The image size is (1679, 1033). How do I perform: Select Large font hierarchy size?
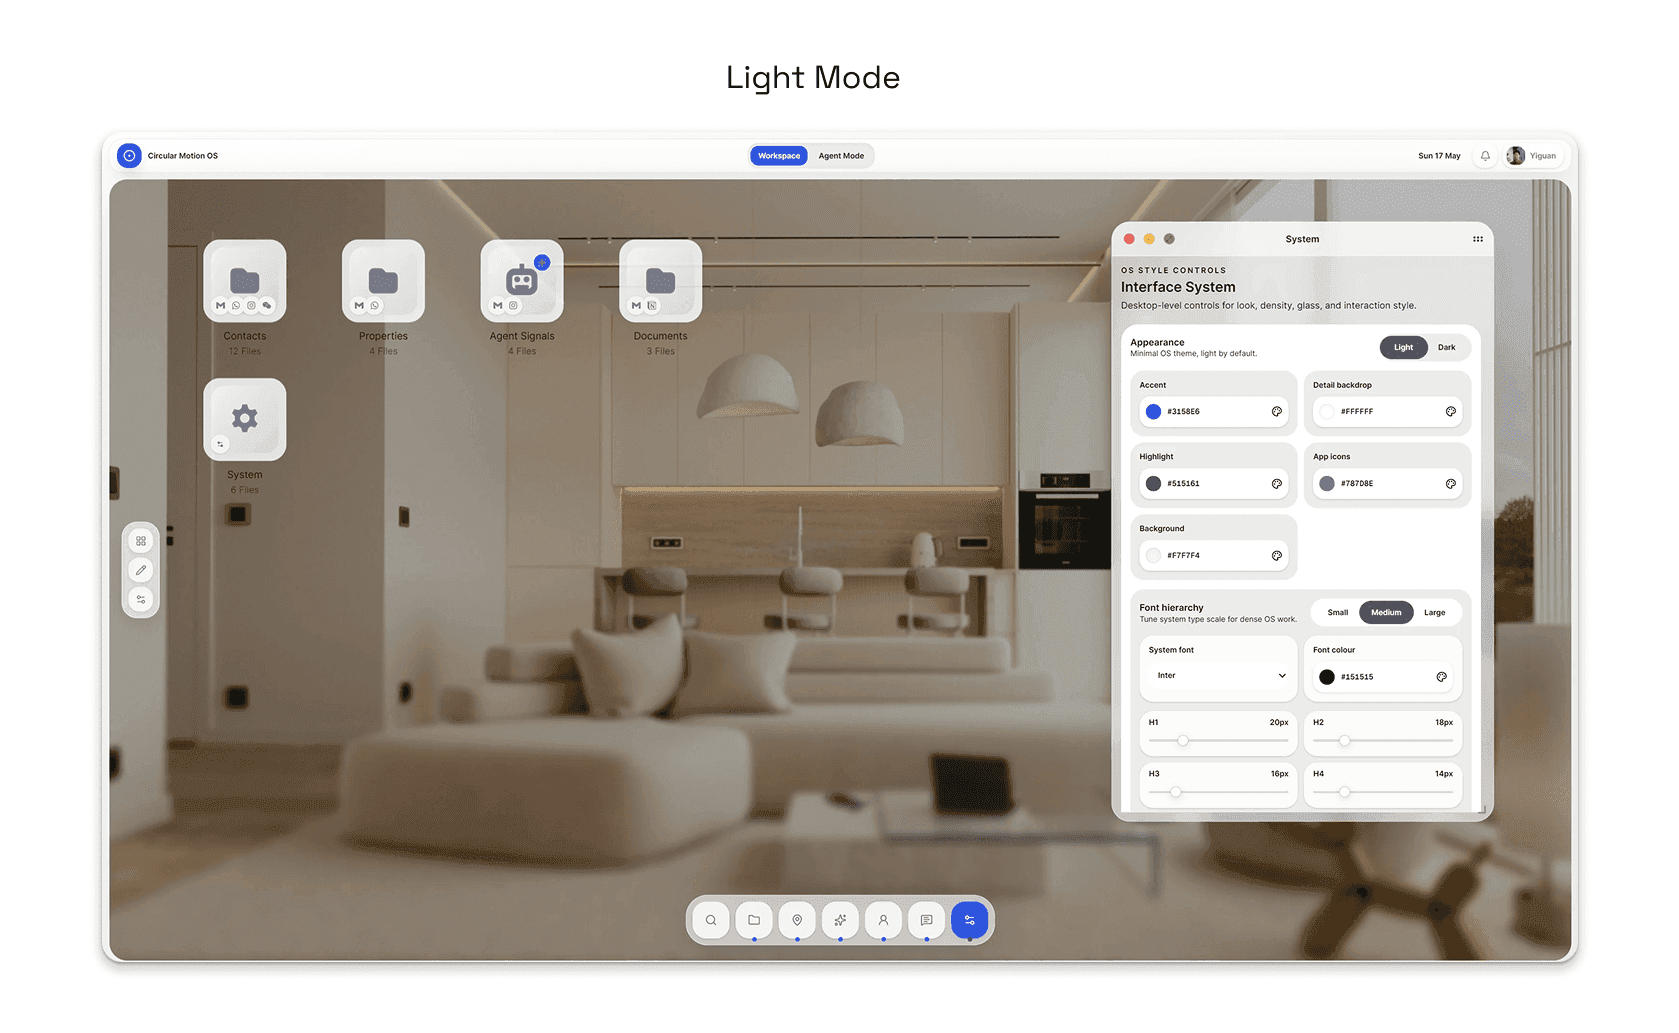1434,613
